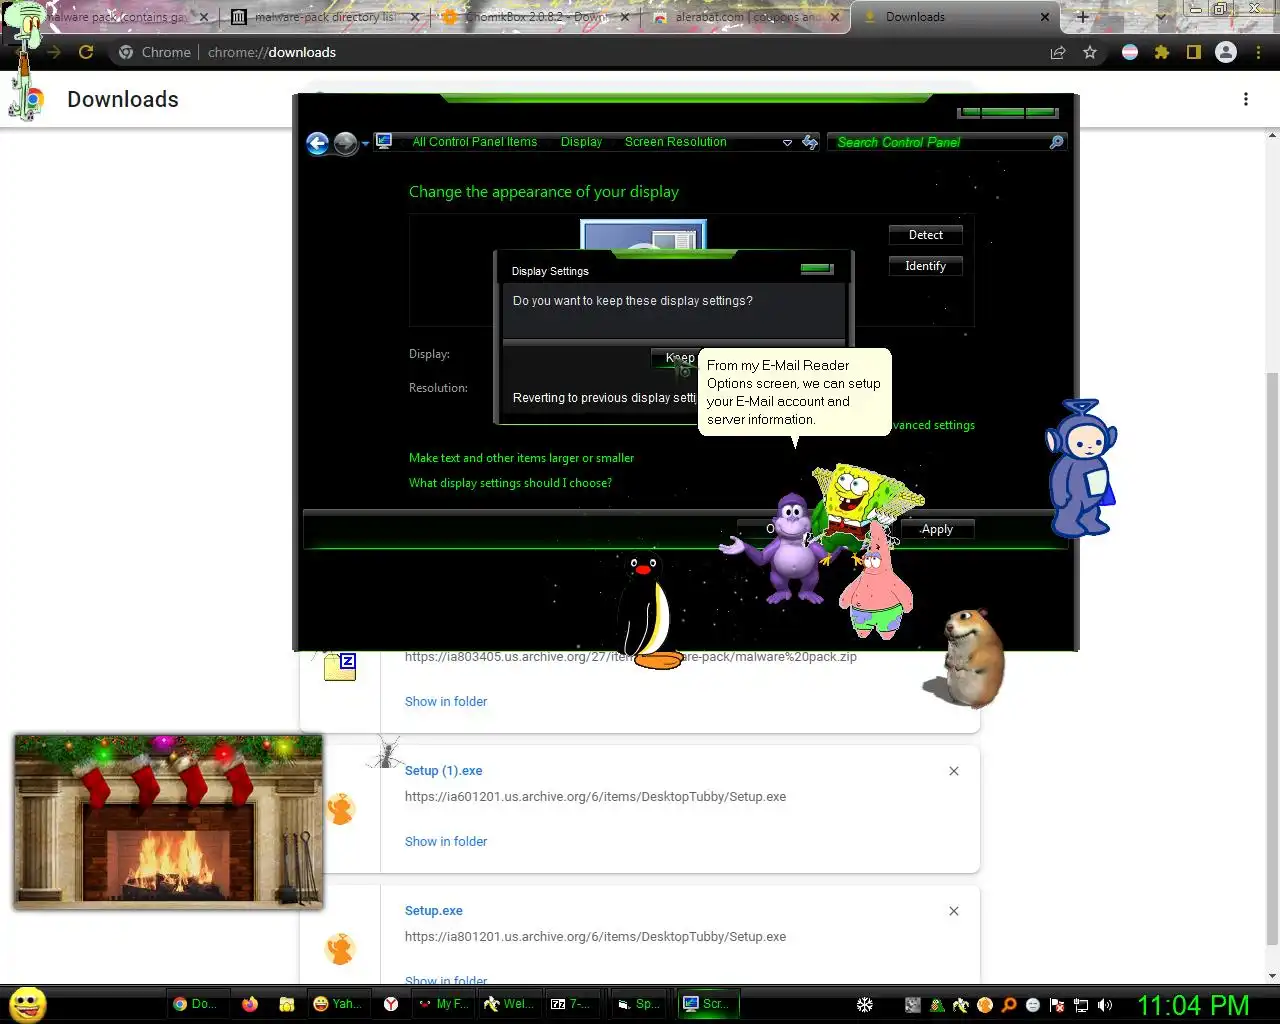Open the Yah... taskbar button
The width and height of the screenshot is (1280, 1024).
tap(337, 1004)
